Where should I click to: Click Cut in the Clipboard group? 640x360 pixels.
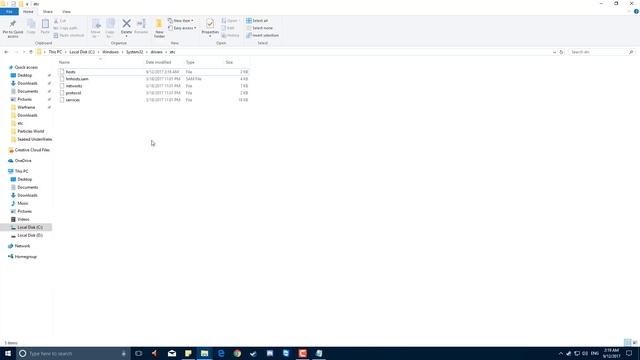tap(60, 21)
